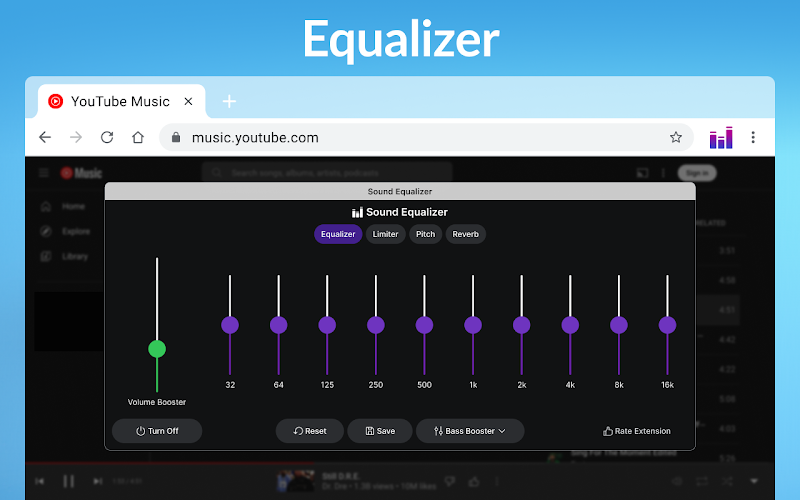Dislike the current song
Screen dimensions: 800x500
click(449, 481)
